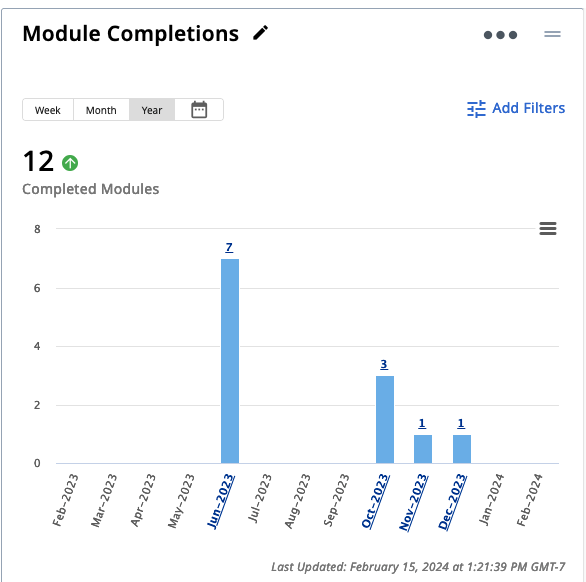Open the calendar date picker icon
586x582 pixels.
pos(199,110)
